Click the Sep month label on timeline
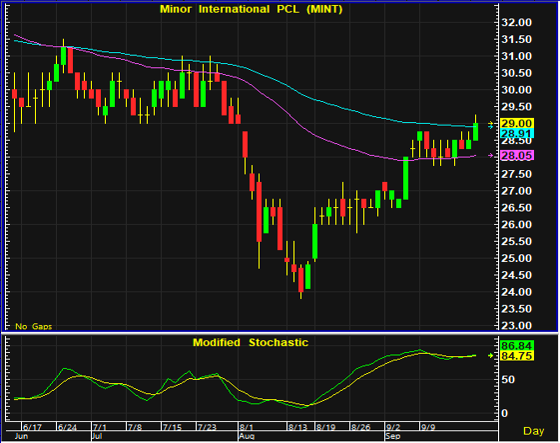Viewport: 560px width, 443px height. pos(393,437)
